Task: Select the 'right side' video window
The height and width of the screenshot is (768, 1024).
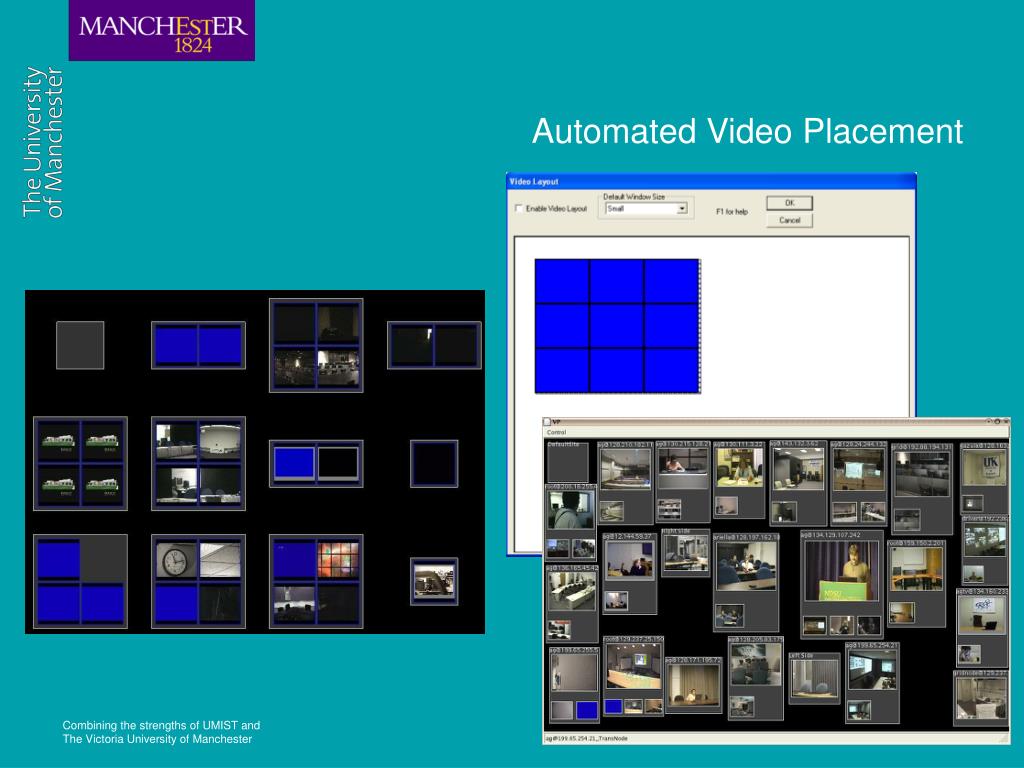Action: [685, 552]
